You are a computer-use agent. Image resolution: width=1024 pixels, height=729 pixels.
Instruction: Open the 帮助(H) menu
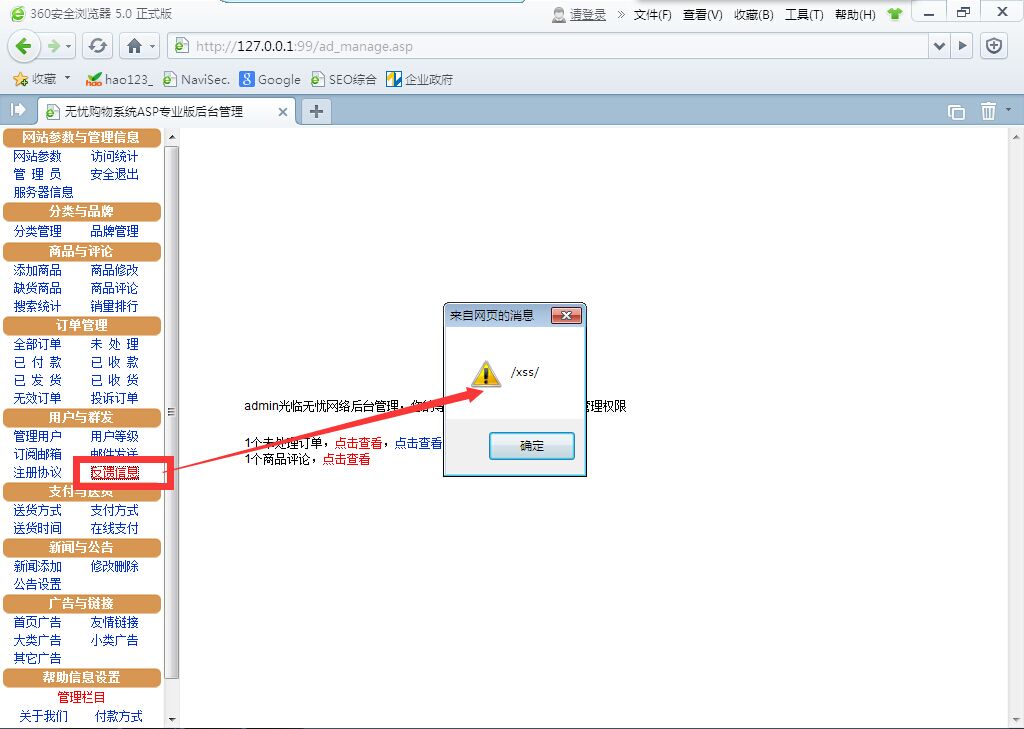tap(855, 14)
